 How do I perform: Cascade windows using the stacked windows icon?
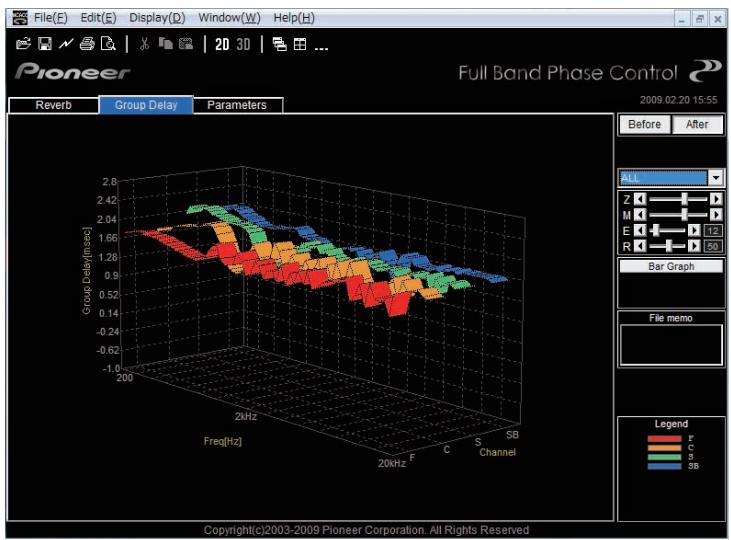click(279, 44)
